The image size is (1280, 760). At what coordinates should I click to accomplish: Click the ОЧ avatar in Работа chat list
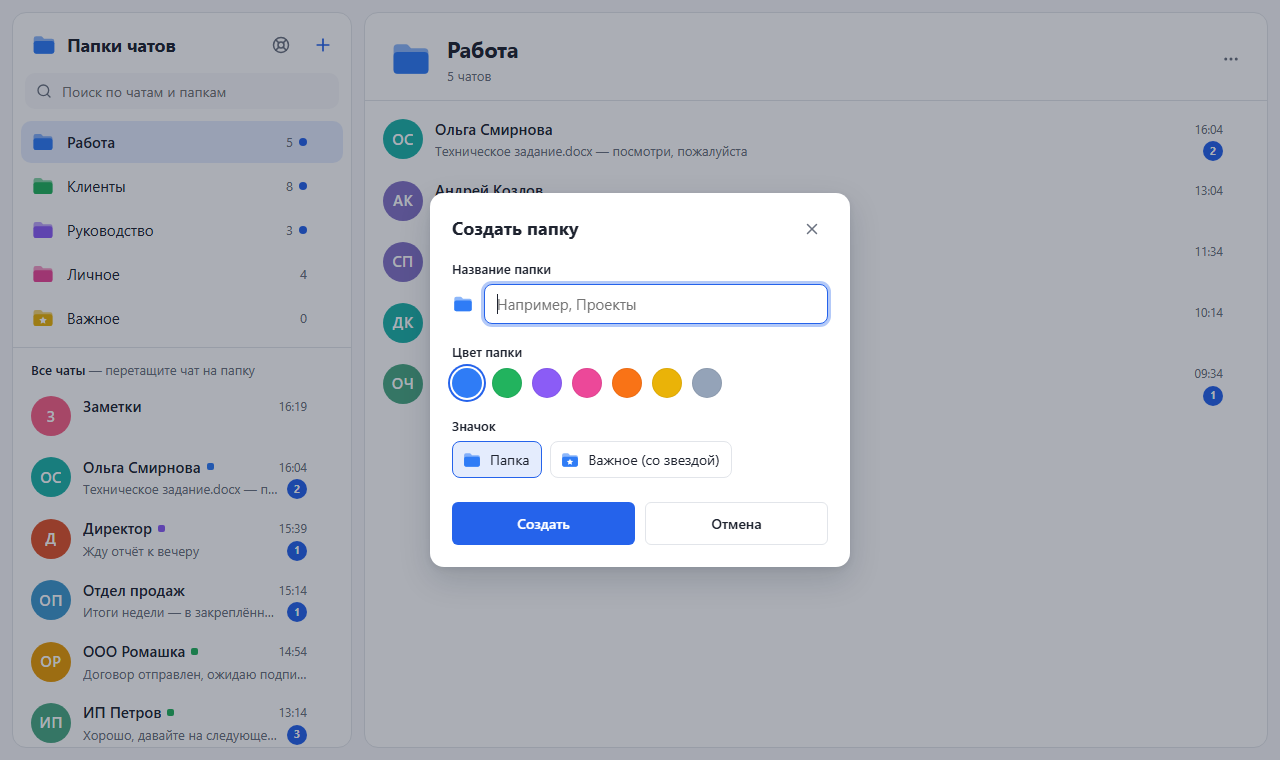coord(403,384)
